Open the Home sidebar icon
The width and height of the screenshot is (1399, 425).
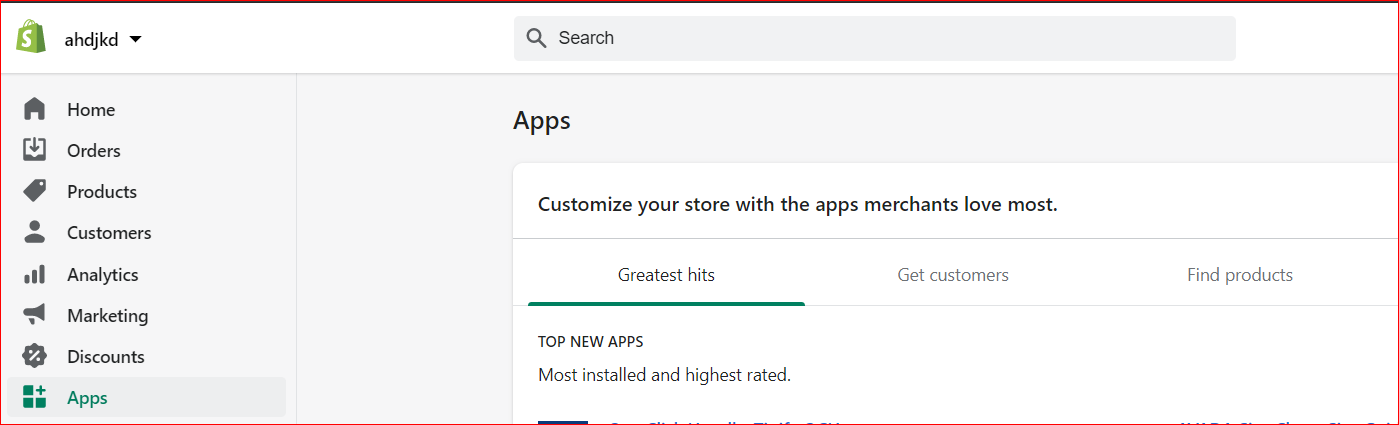[35, 109]
